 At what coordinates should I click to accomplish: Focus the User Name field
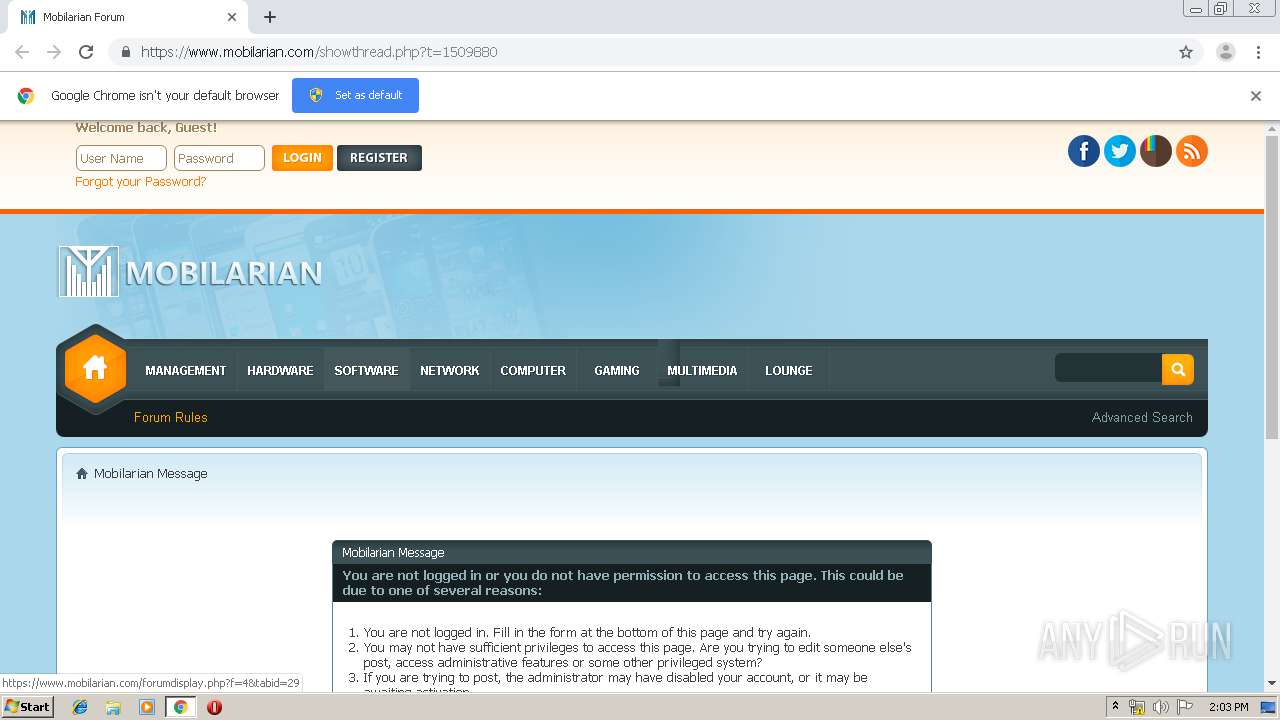point(121,158)
